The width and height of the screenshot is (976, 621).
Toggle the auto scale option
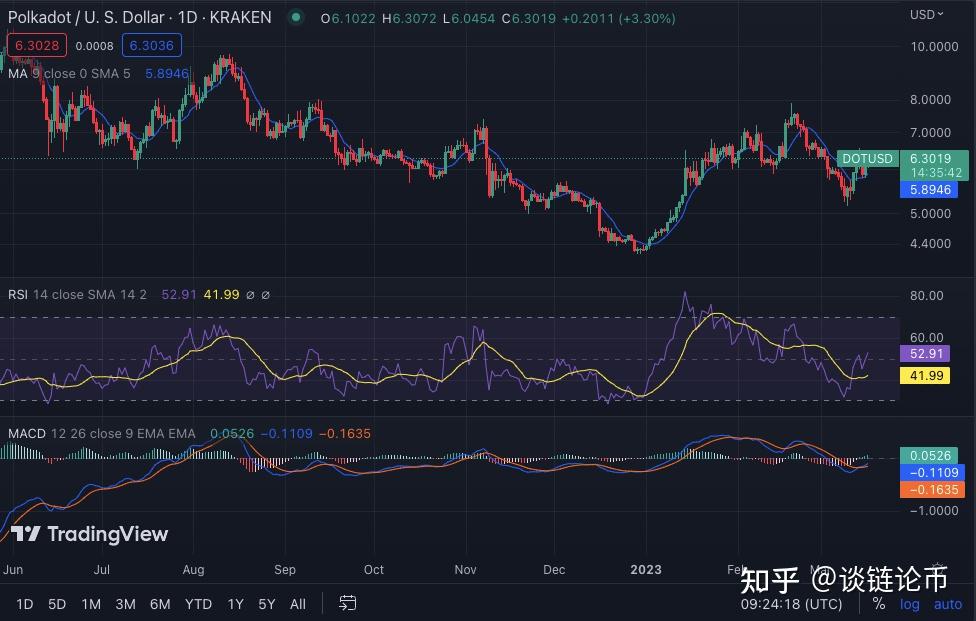(x=947, y=604)
